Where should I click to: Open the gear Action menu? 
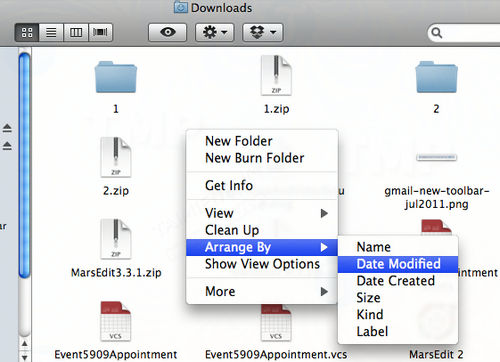pos(215,32)
